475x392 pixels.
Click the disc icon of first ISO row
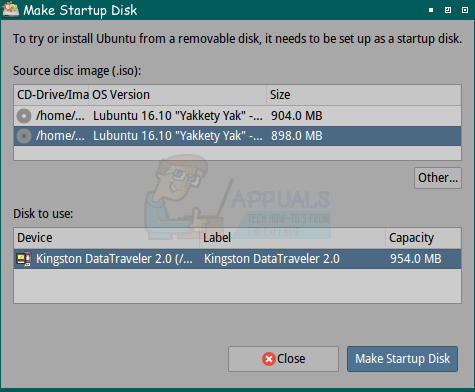tap(24, 116)
